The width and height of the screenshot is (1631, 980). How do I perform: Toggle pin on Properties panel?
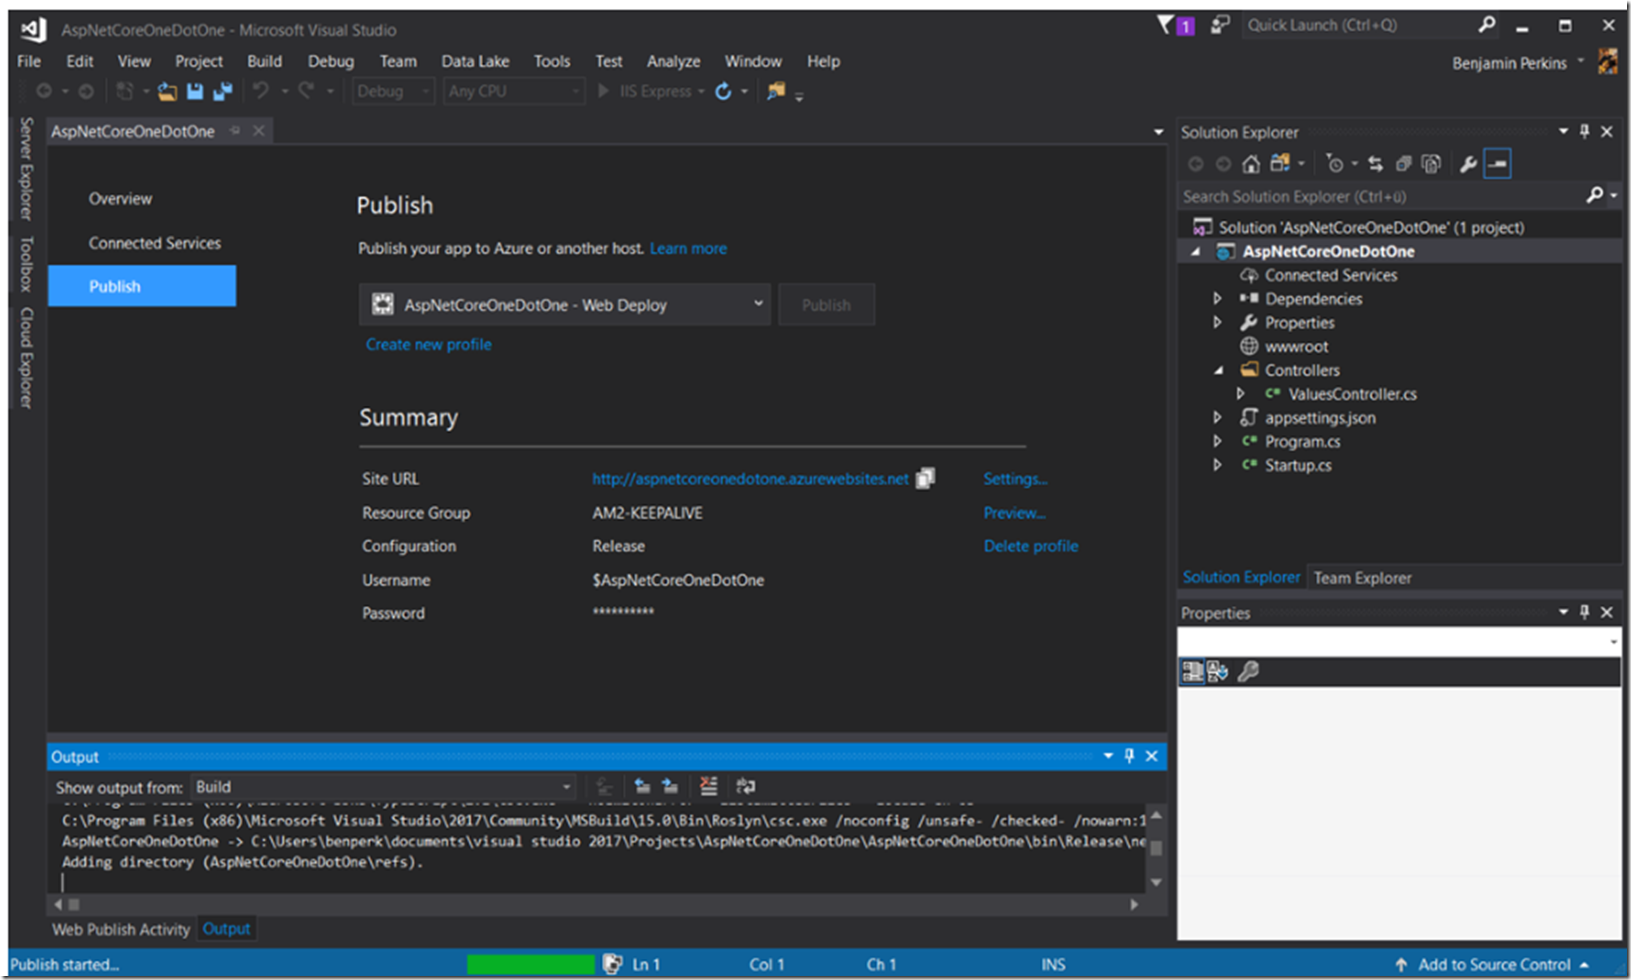[x=1585, y=612]
